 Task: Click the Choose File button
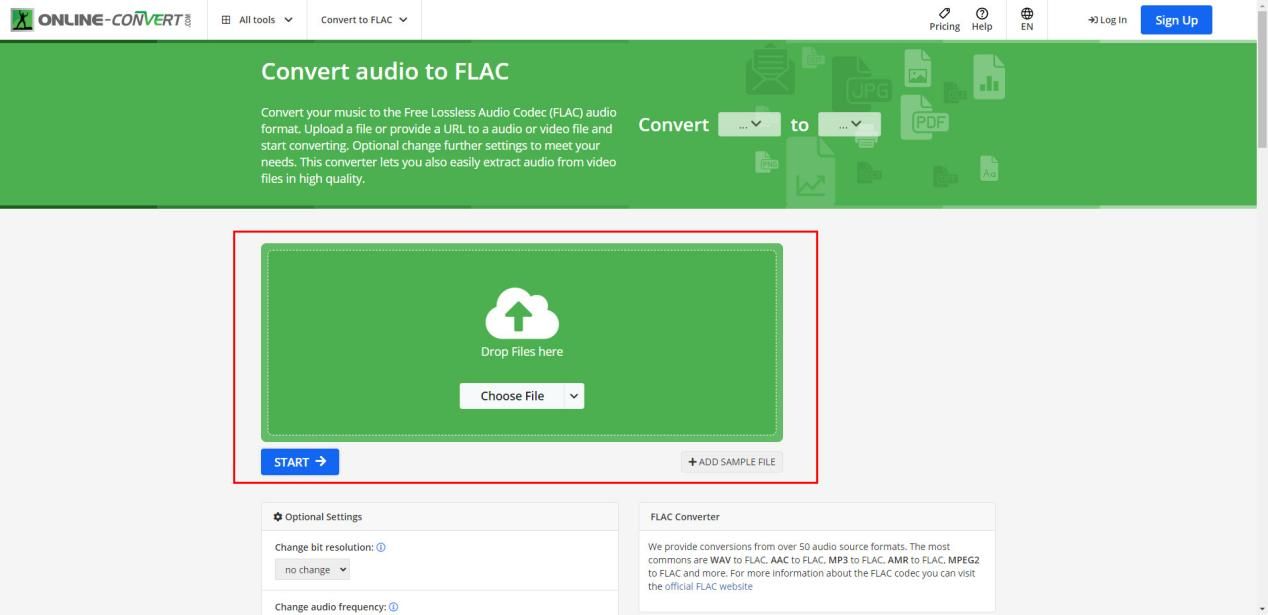tap(512, 396)
